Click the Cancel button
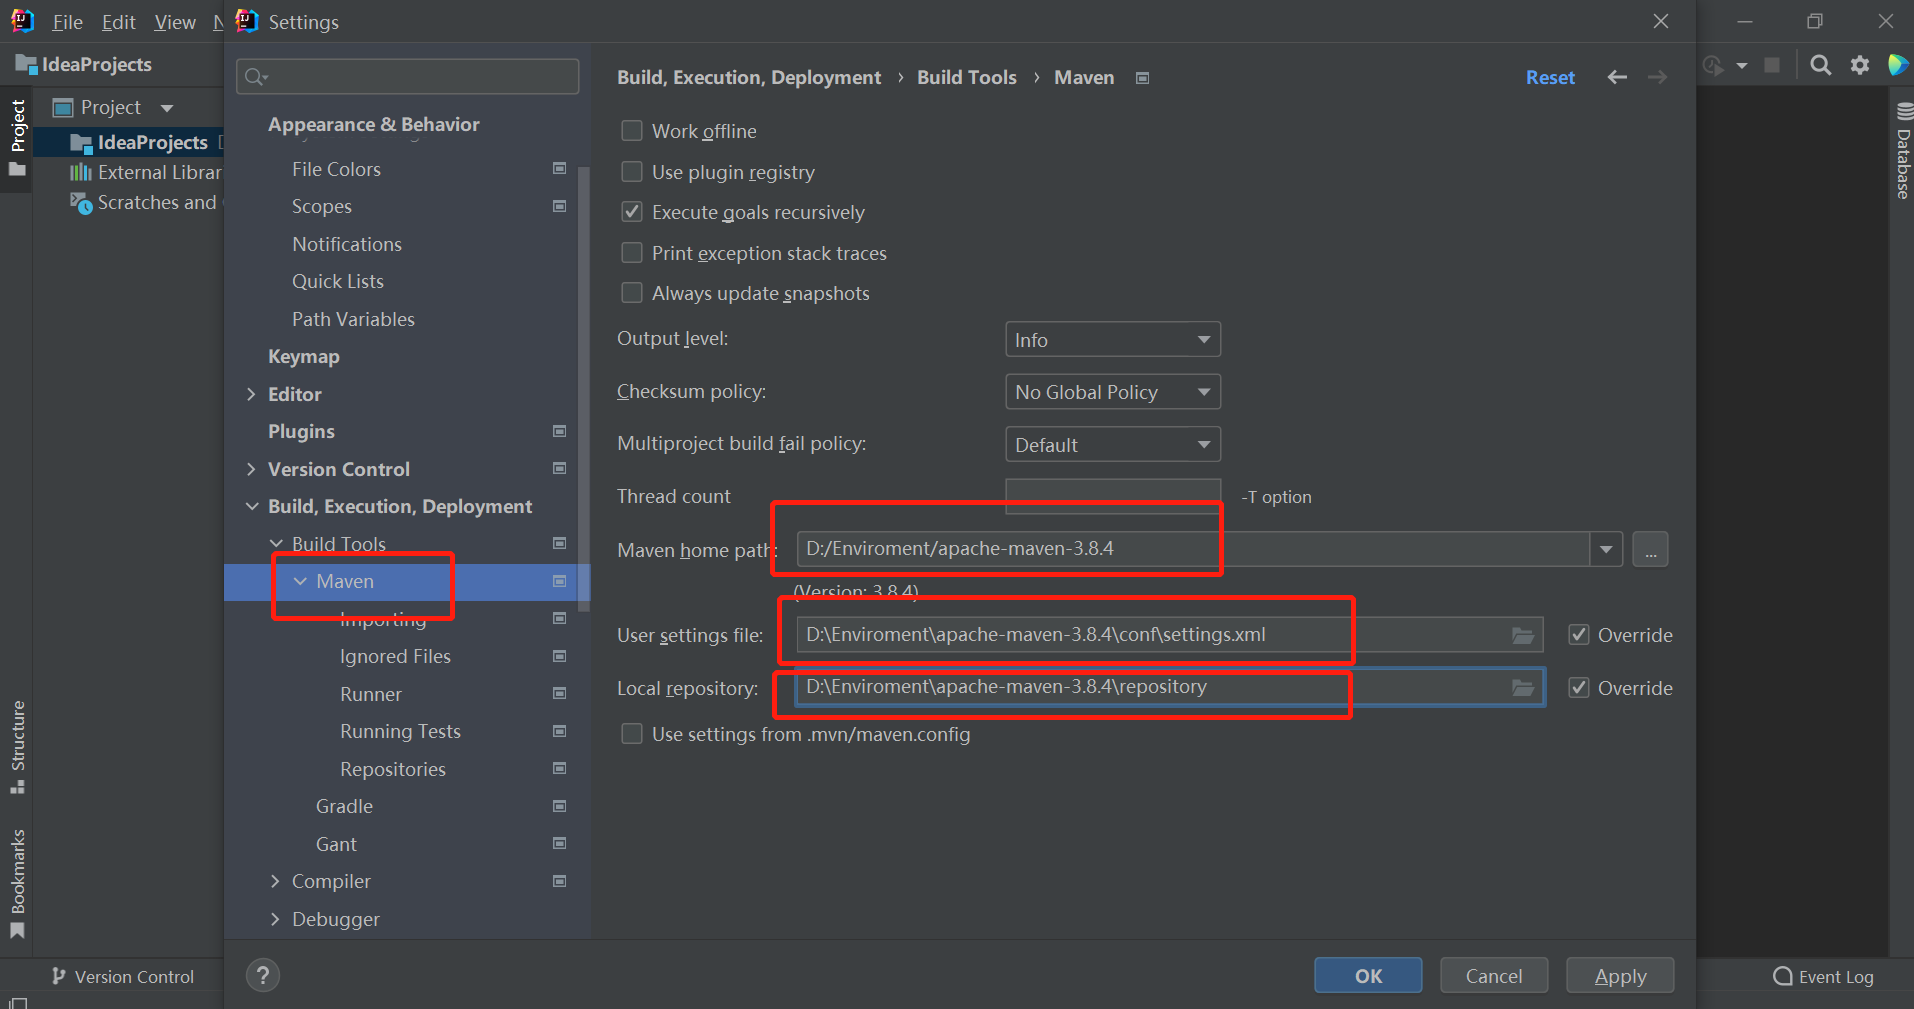Image resolution: width=1914 pixels, height=1009 pixels. click(x=1494, y=976)
